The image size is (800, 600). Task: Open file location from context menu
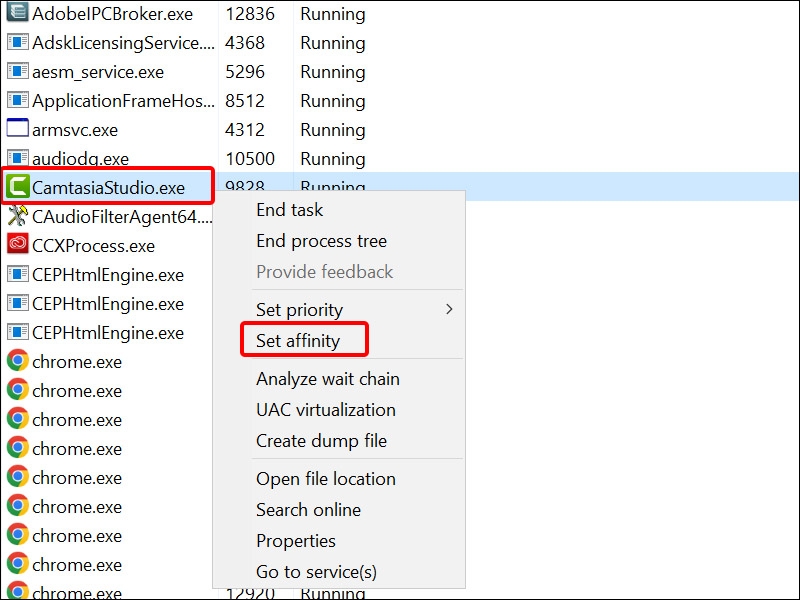(326, 479)
